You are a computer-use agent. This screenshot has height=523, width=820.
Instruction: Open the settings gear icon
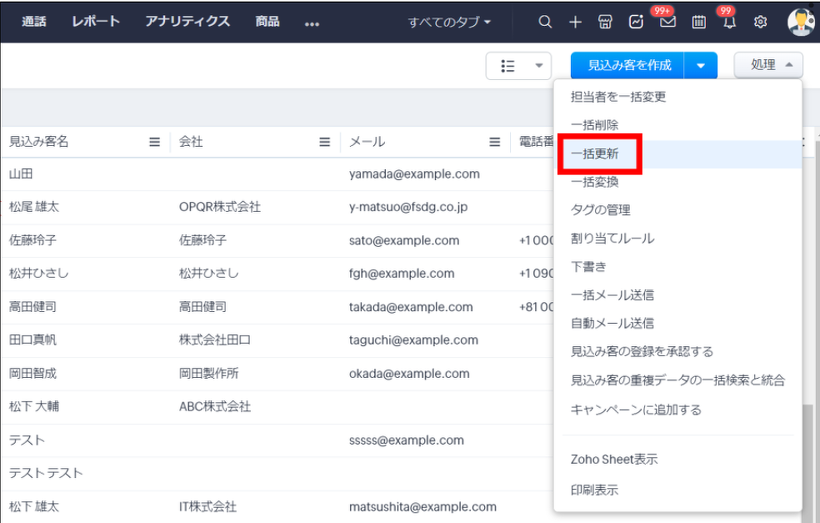click(760, 22)
